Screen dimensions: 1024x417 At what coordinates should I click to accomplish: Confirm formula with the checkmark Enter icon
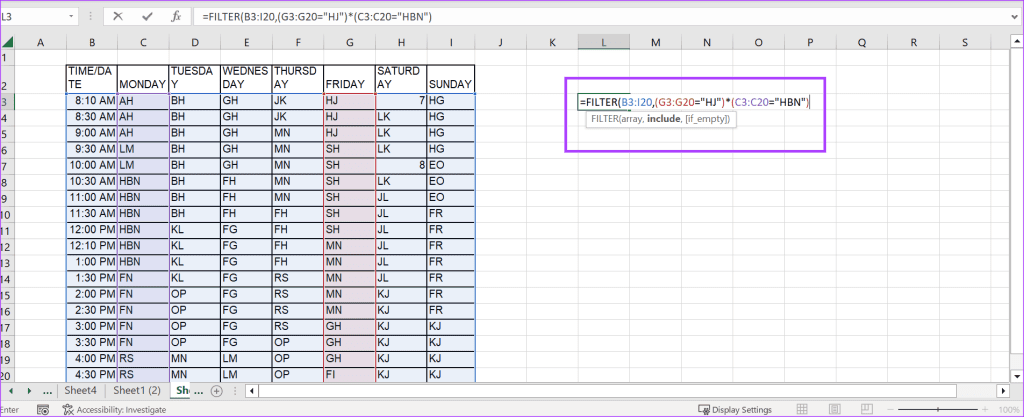tap(147, 16)
